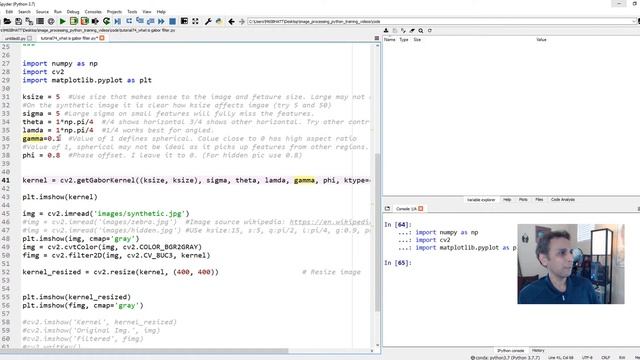Close the untitled0.py tab
The width and height of the screenshot is (640, 360).
[29, 38]
